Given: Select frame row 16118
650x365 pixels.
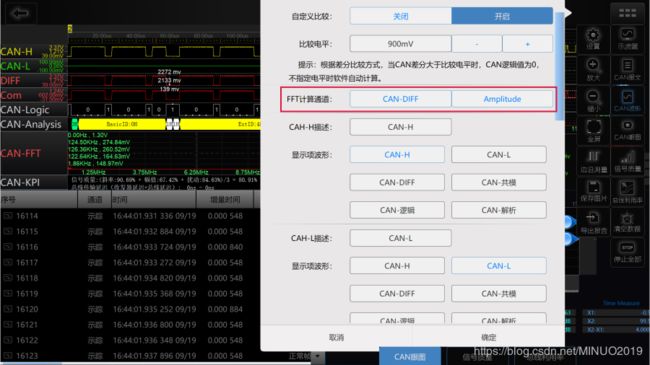Looking at the screenshot, I should pos(129,278).
